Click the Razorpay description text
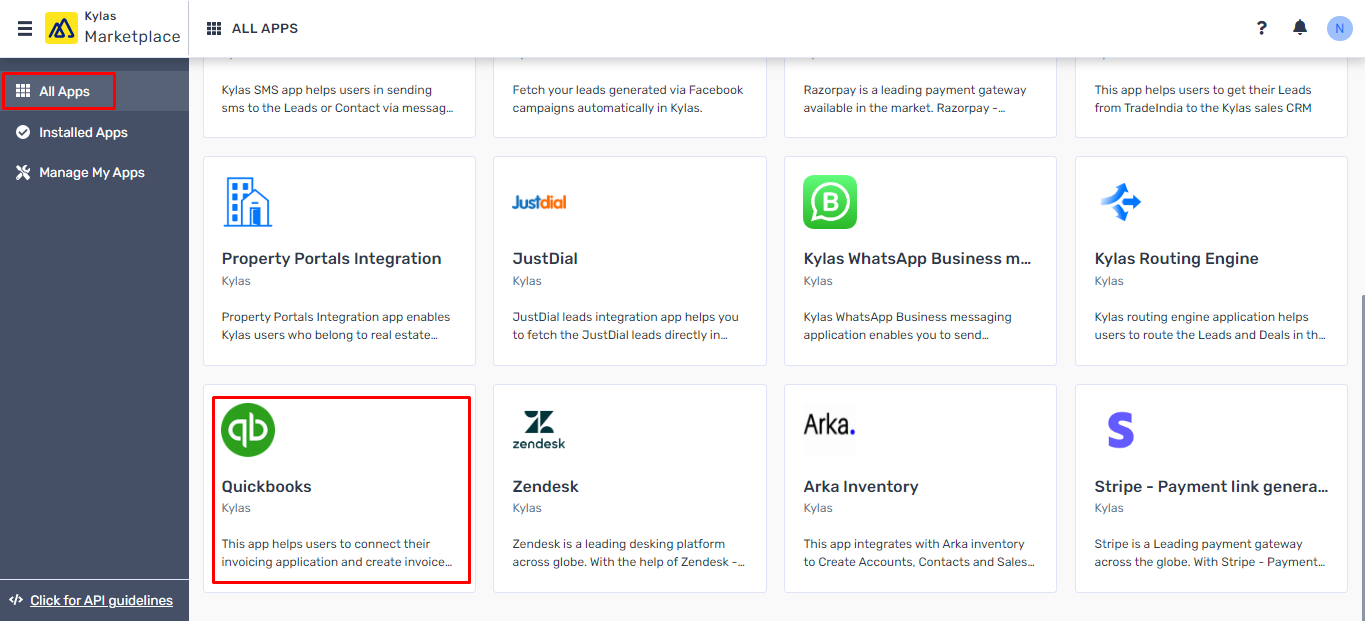Viewport: 1365px width, 621px height. pos(915,98)
